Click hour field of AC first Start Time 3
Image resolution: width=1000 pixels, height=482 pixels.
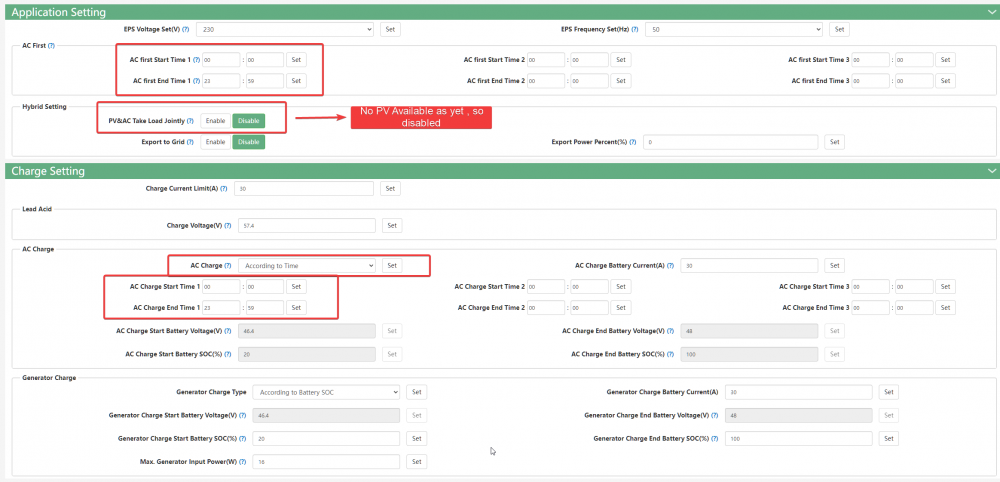tap(871, 60)
